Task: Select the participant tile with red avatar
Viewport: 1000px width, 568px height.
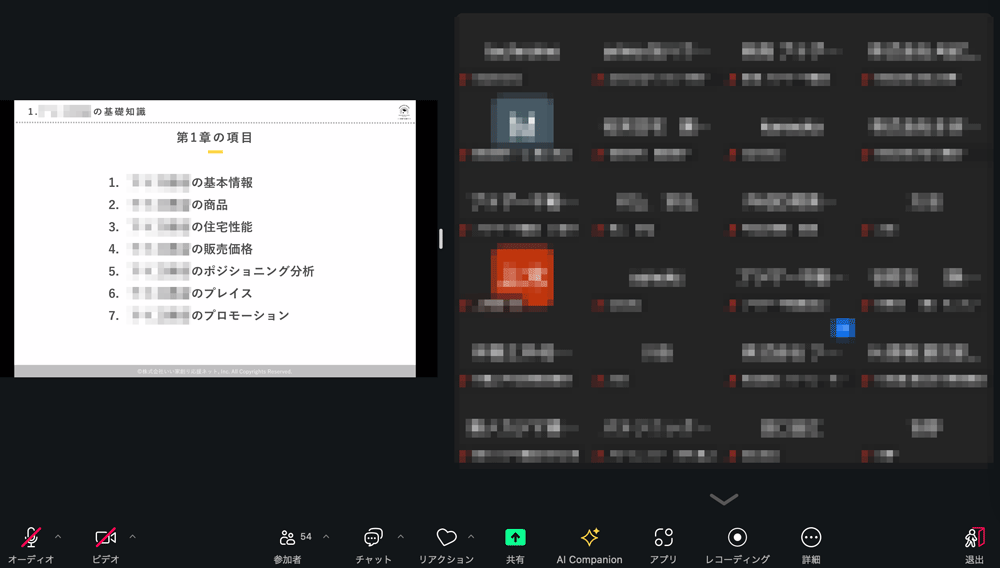Action: click(522, 277)
